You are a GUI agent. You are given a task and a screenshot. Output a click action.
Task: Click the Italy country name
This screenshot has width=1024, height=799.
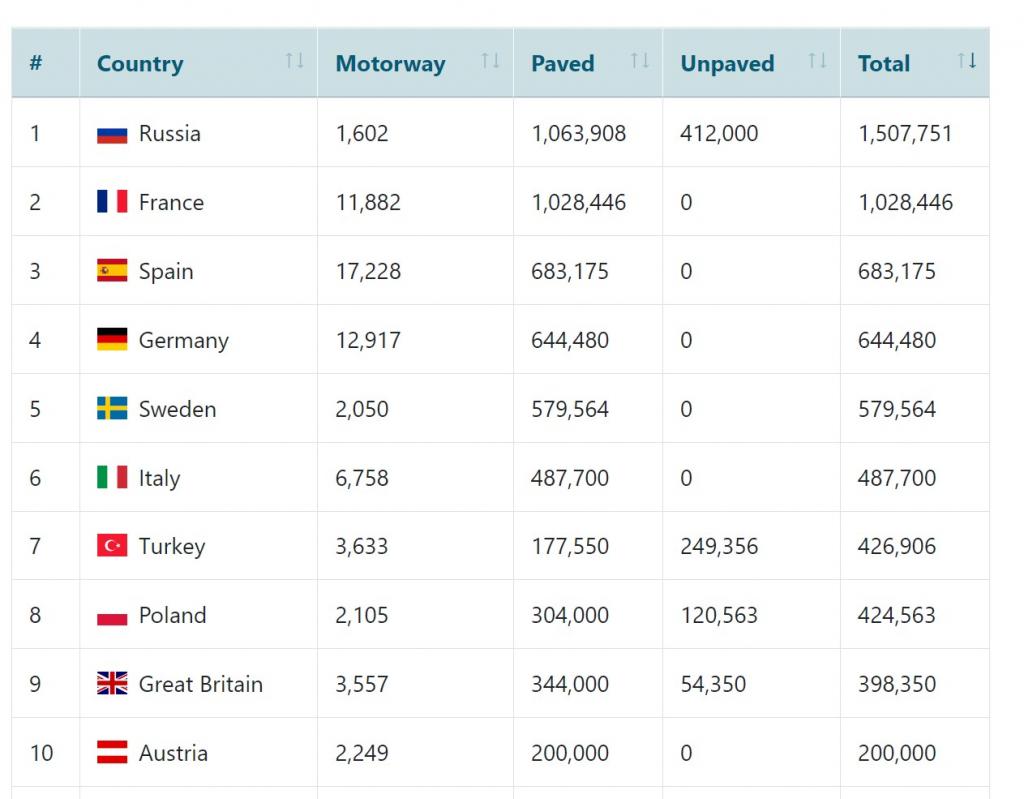click(160, 478)
